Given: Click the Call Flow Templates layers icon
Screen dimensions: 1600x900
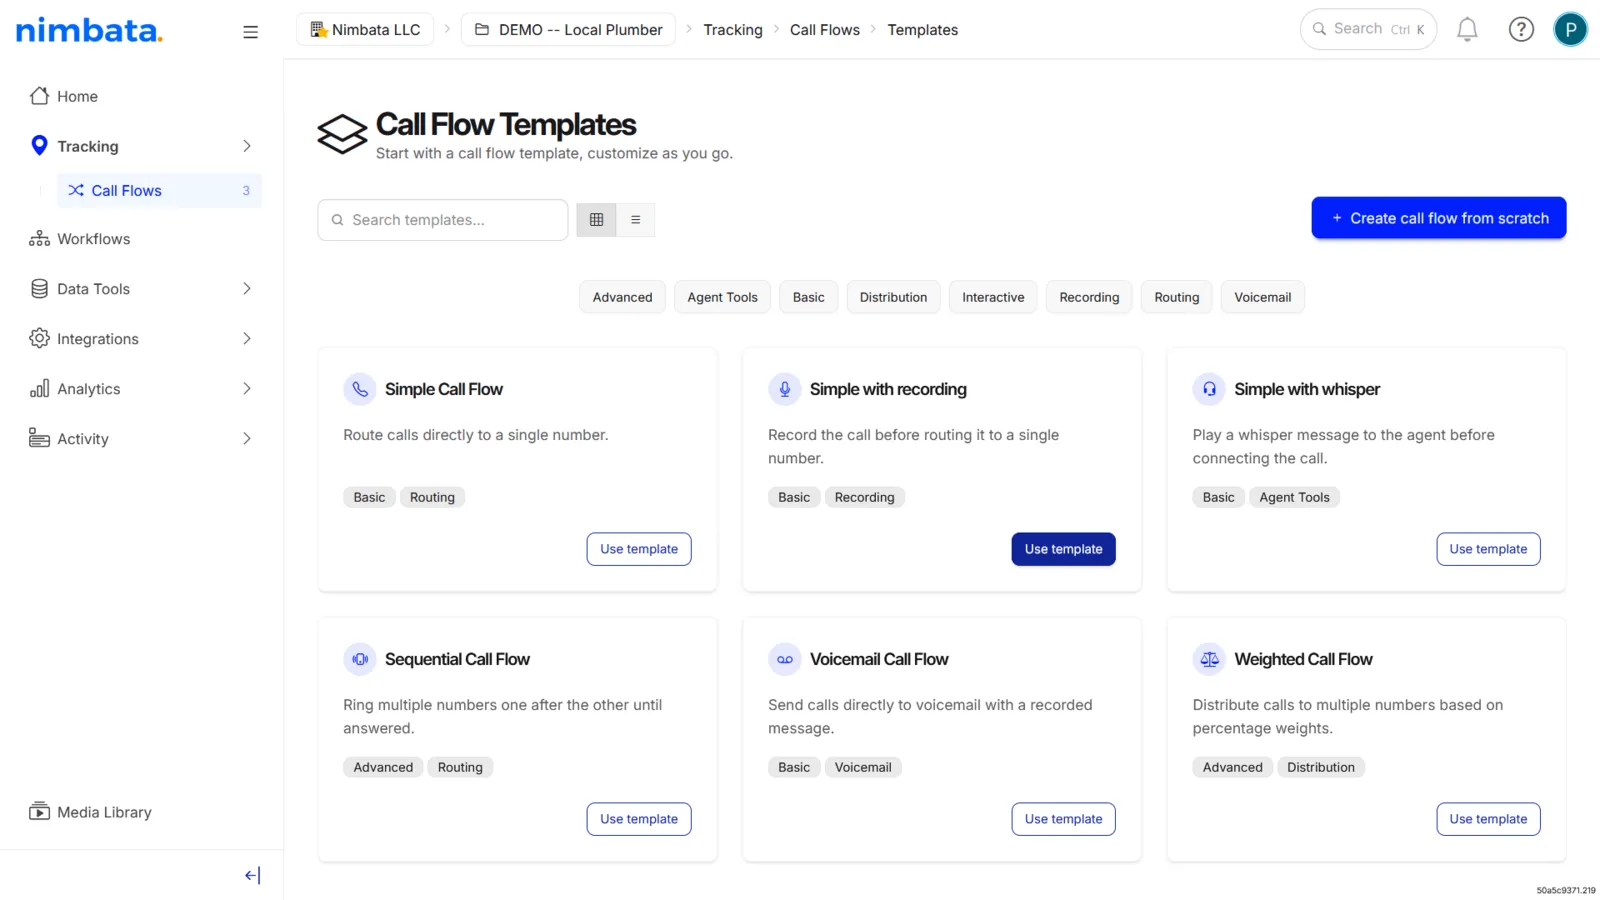Looking at the screenshot, I should pyautogui.click(x=342, y=134).
